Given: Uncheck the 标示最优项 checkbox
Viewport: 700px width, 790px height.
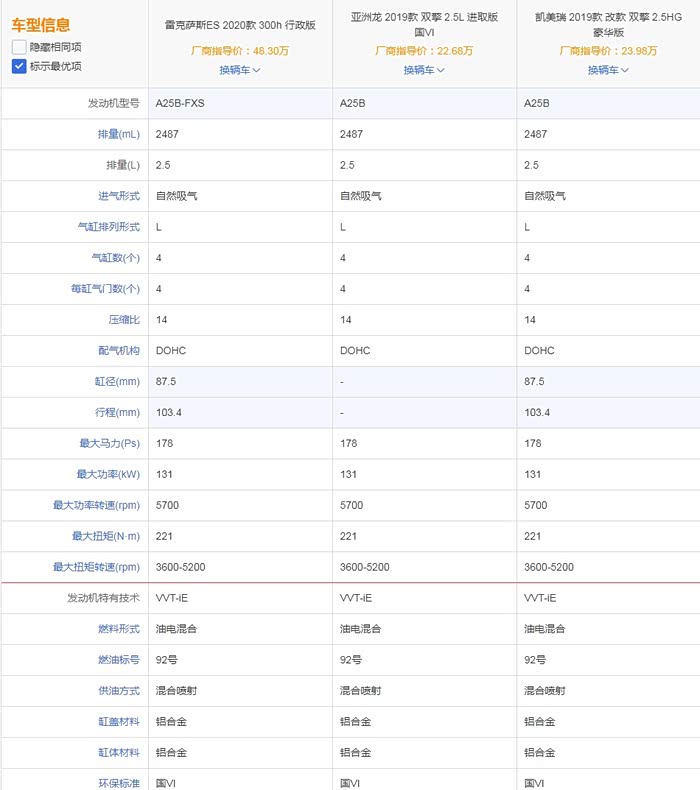Looking at the screenshot, I should click(19, 66).
